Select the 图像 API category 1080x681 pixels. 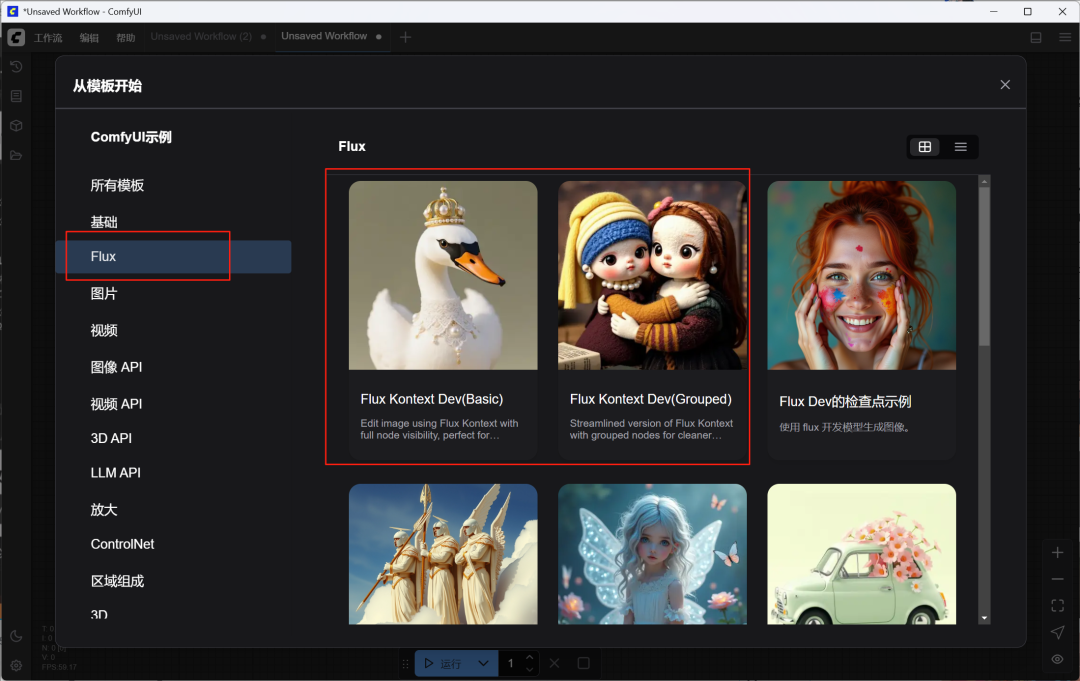point(174,367)
